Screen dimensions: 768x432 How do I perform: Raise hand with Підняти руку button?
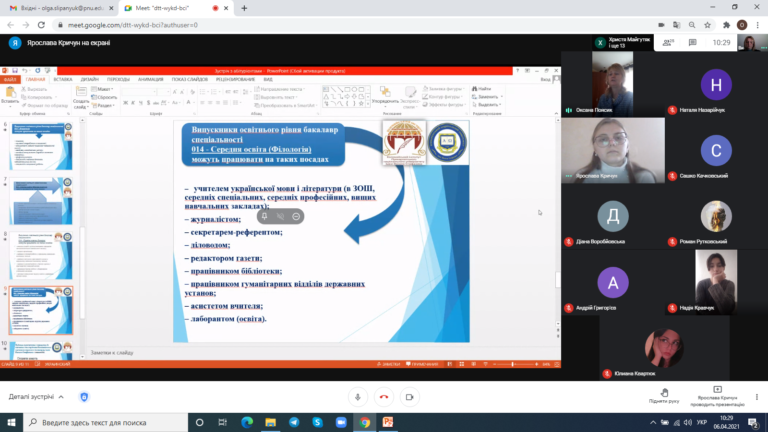click(x=664, y=396)
